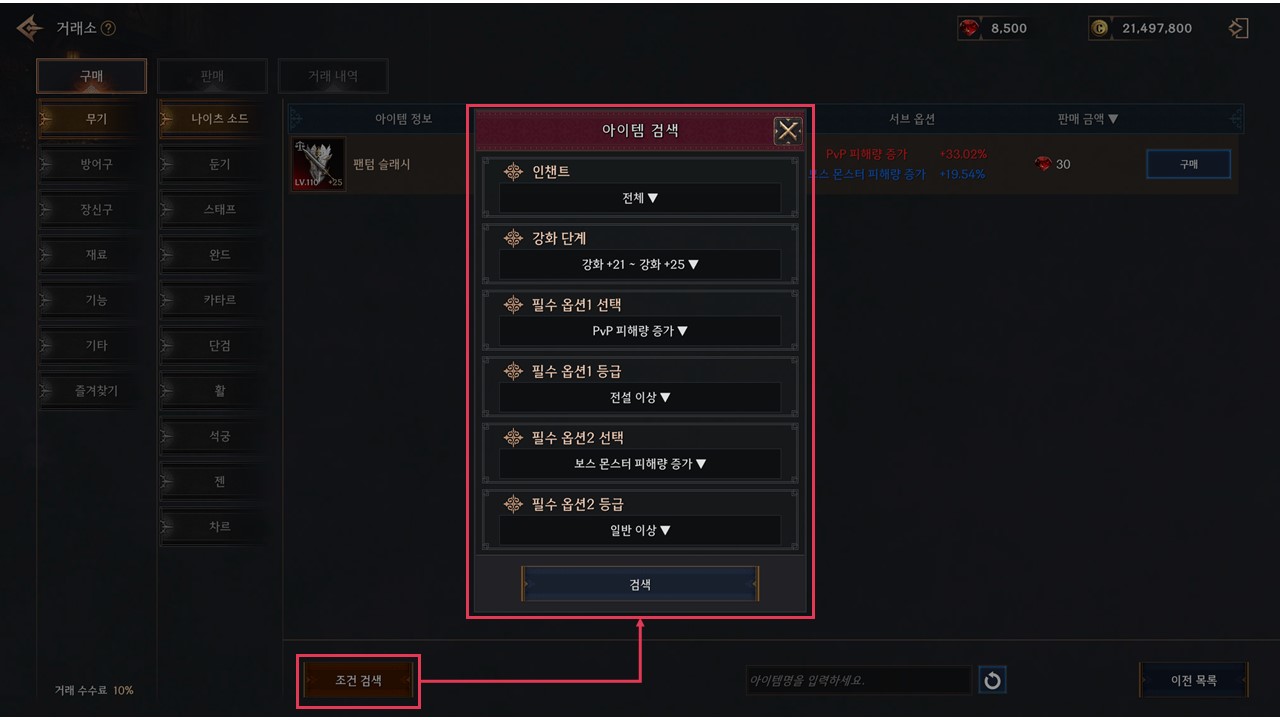This screenshot has width=1280, height=720.
Task: Open the 필수 옵션1 선택 PvP 피해량 증가 dropdown
Action: 640,331
